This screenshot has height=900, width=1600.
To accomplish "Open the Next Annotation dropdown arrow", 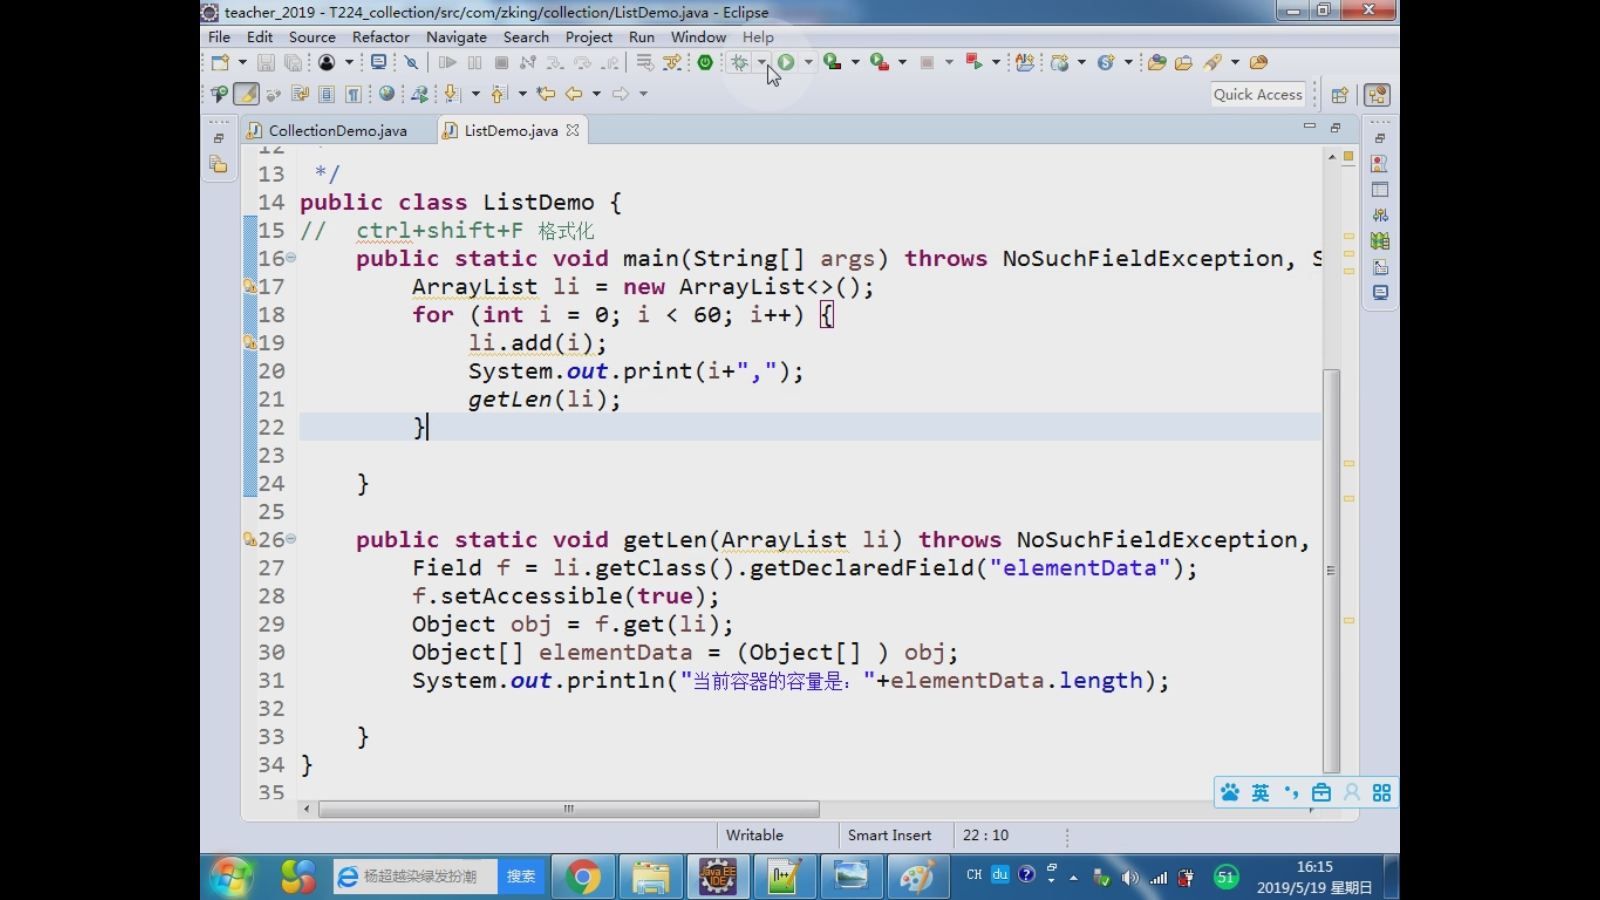I will coord(475,94).
